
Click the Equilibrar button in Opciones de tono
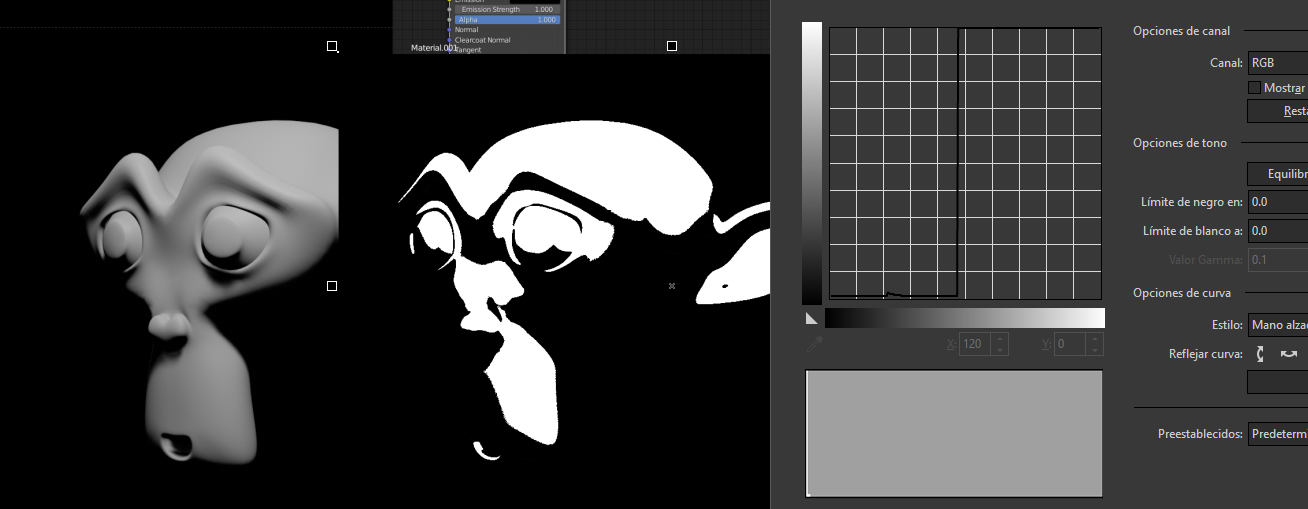(1277, 174)
